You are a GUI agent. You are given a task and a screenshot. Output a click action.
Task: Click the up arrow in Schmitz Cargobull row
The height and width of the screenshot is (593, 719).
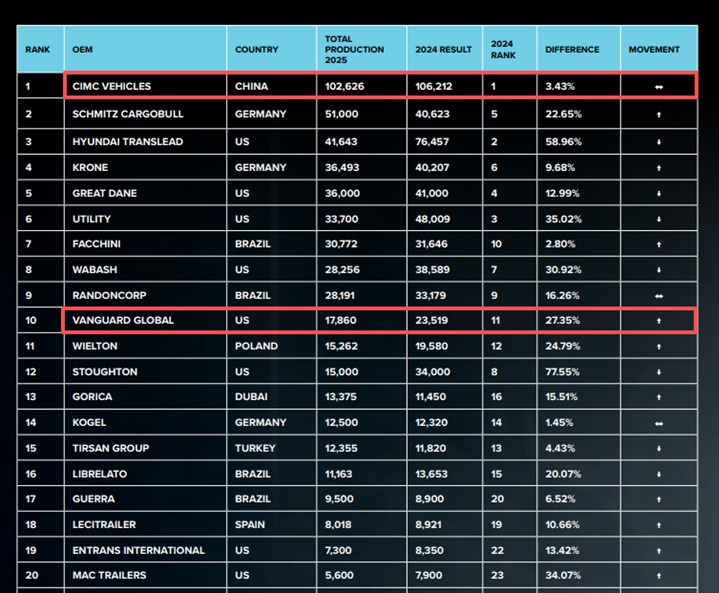coord(659,115)
